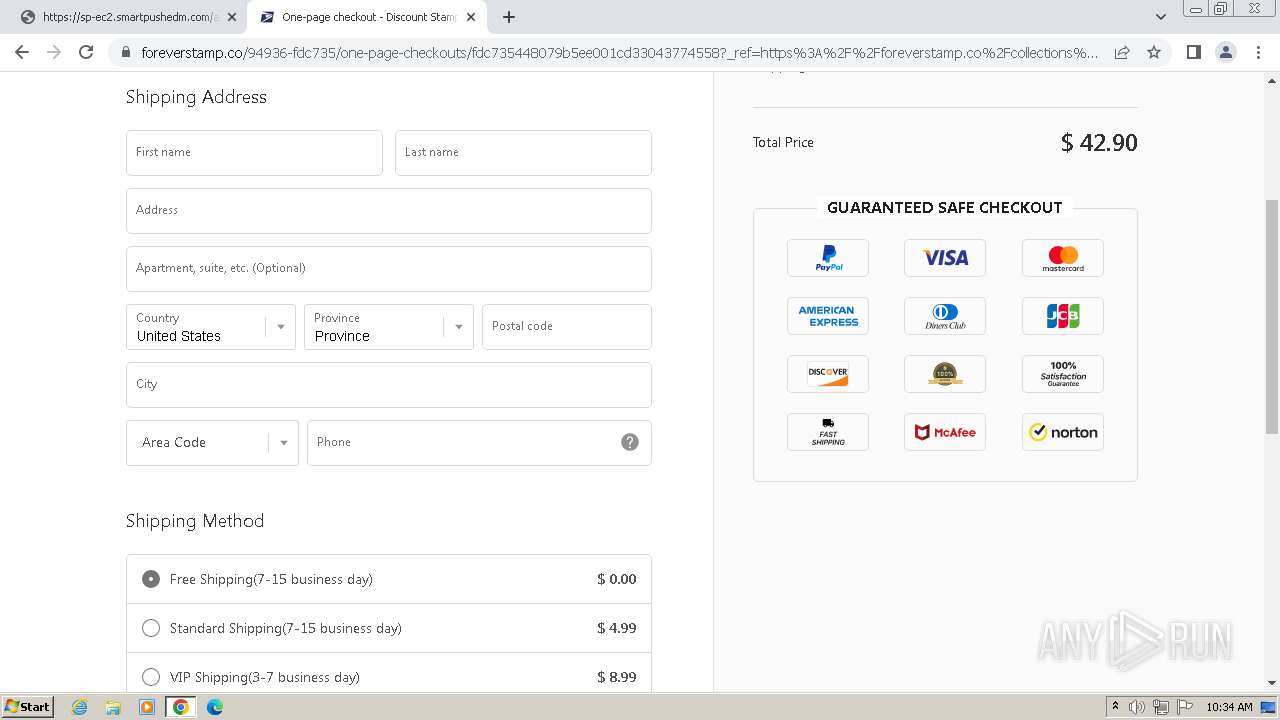Click the taskbar clock showing 10:34 AM
This screenshot has height=720, width=1280.
click(x=1229, y=707)
